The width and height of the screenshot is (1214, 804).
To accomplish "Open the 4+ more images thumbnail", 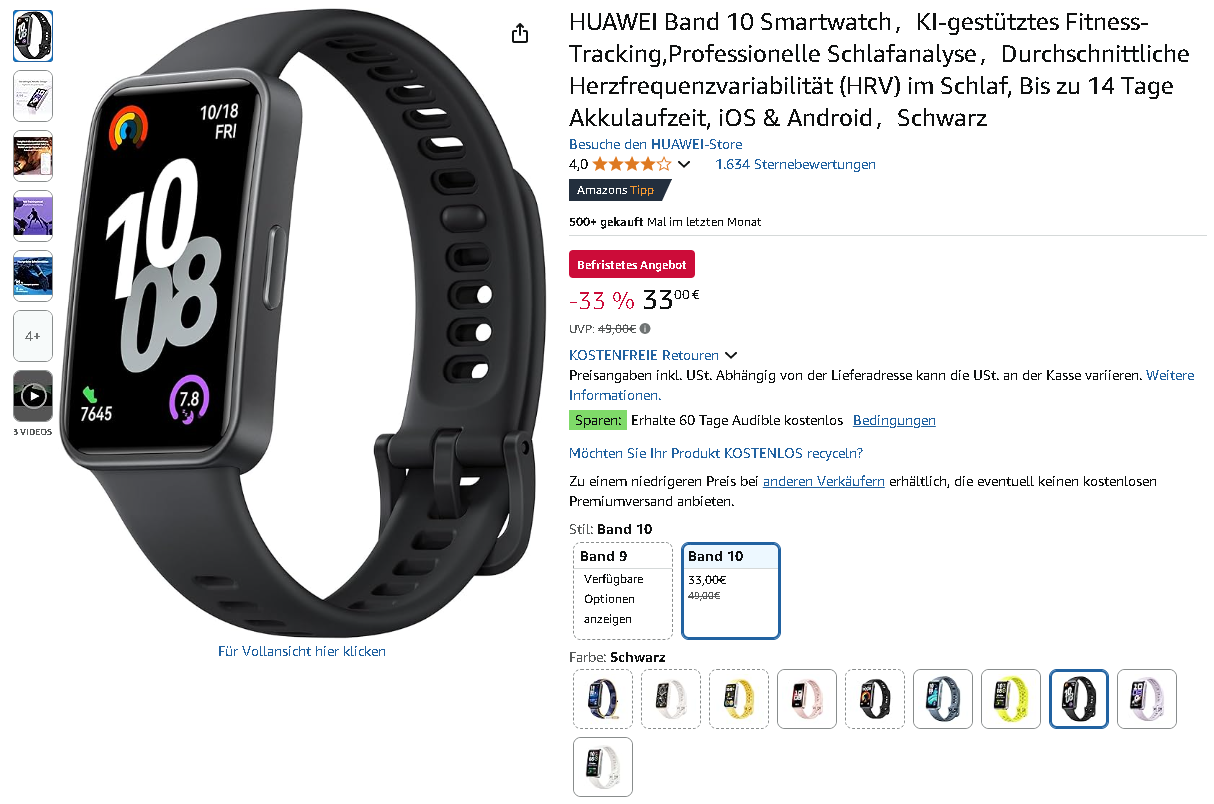I will tap(33, 336).
